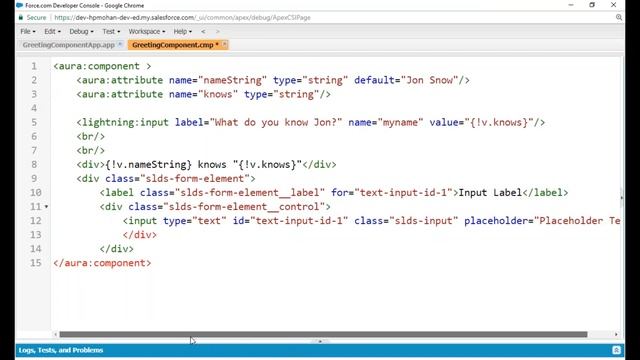Go forward with the > navigation arrow

pyautogui.click(x=217, y=31)
